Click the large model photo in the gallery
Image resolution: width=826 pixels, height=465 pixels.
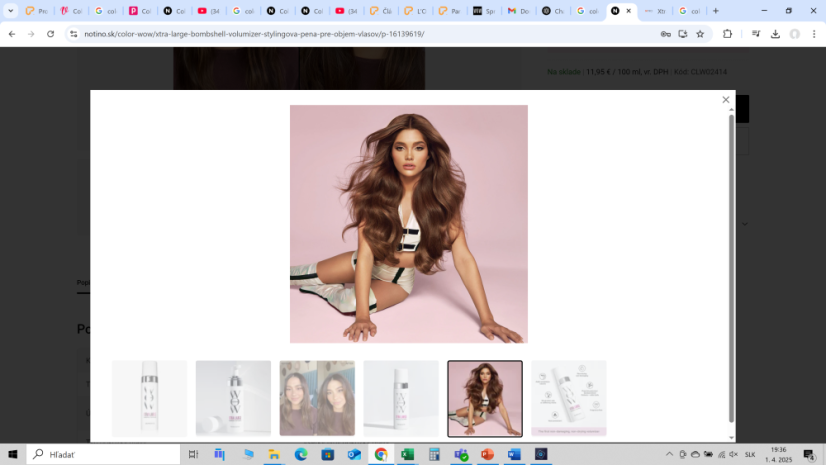(x=409, y=224)
